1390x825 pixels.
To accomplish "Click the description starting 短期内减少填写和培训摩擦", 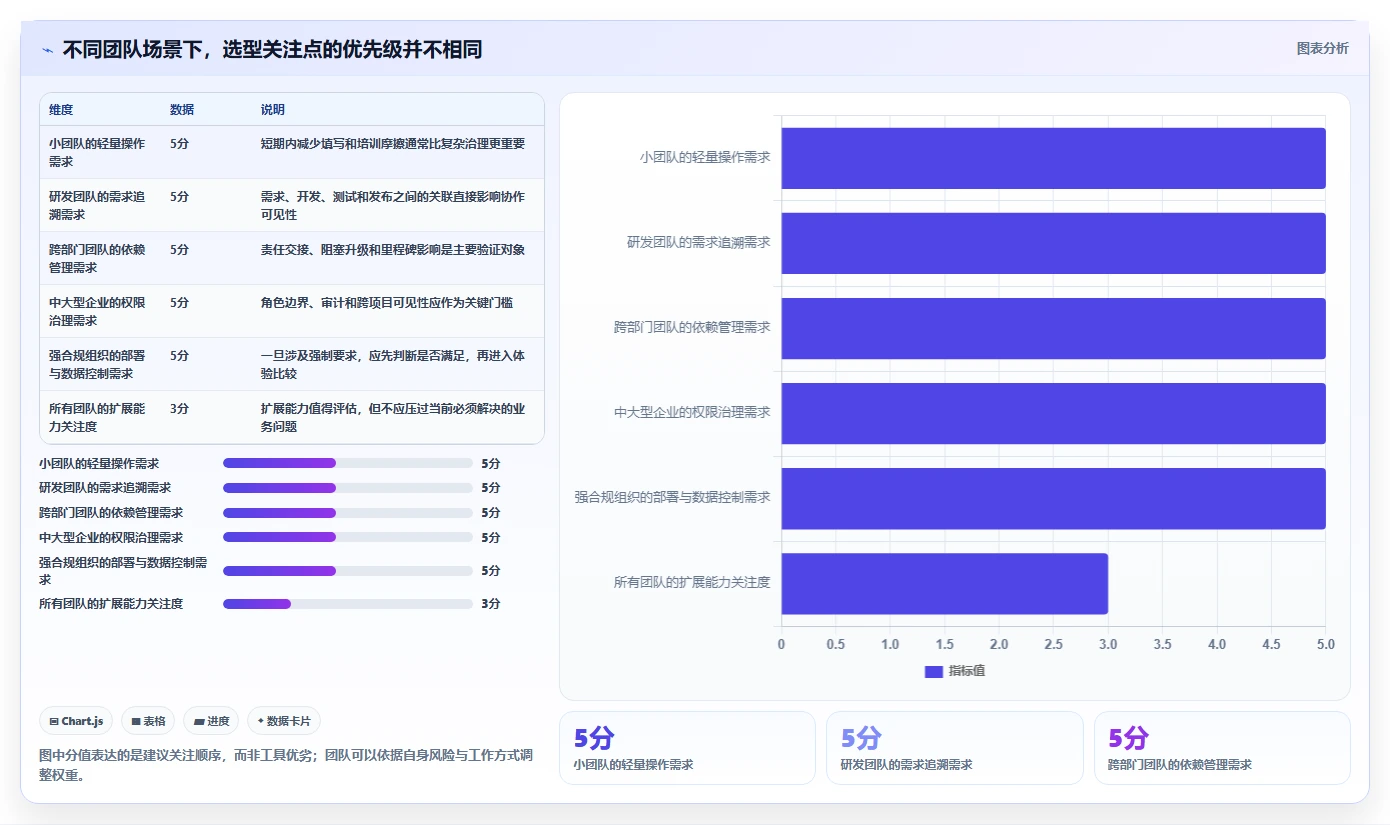I will tap(393, 143).
